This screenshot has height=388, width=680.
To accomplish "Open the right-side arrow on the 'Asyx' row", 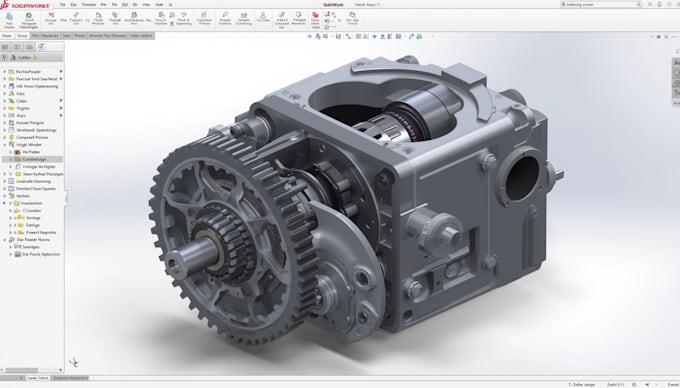I will pos(61,115).
